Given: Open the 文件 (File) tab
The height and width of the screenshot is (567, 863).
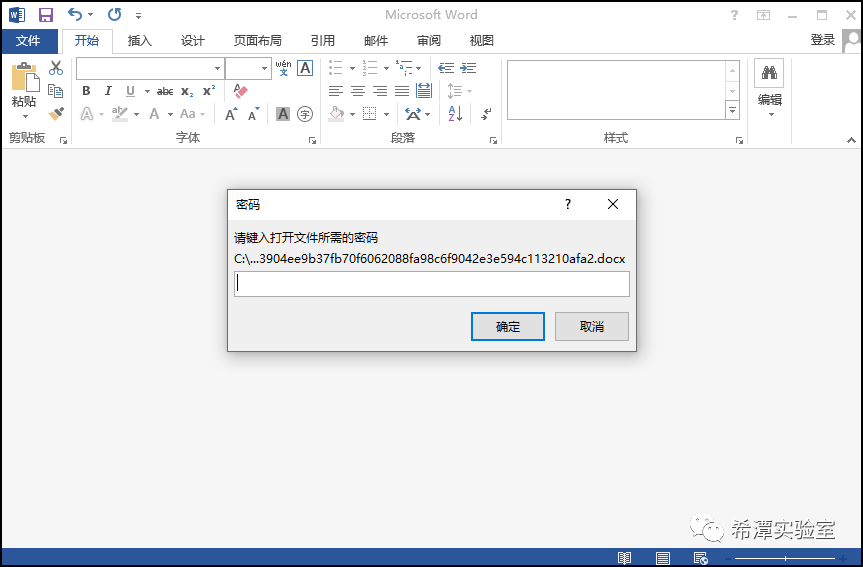Looking at the screenshot, I should tap(28, 41).
